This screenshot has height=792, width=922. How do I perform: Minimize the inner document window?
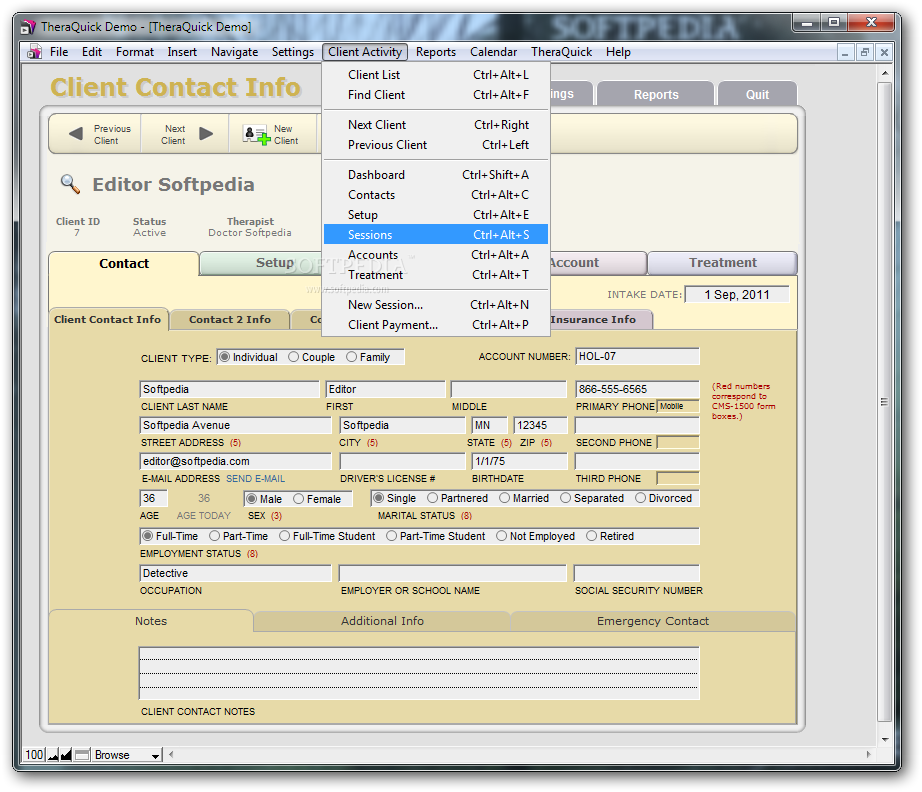(x=845, y=52)
